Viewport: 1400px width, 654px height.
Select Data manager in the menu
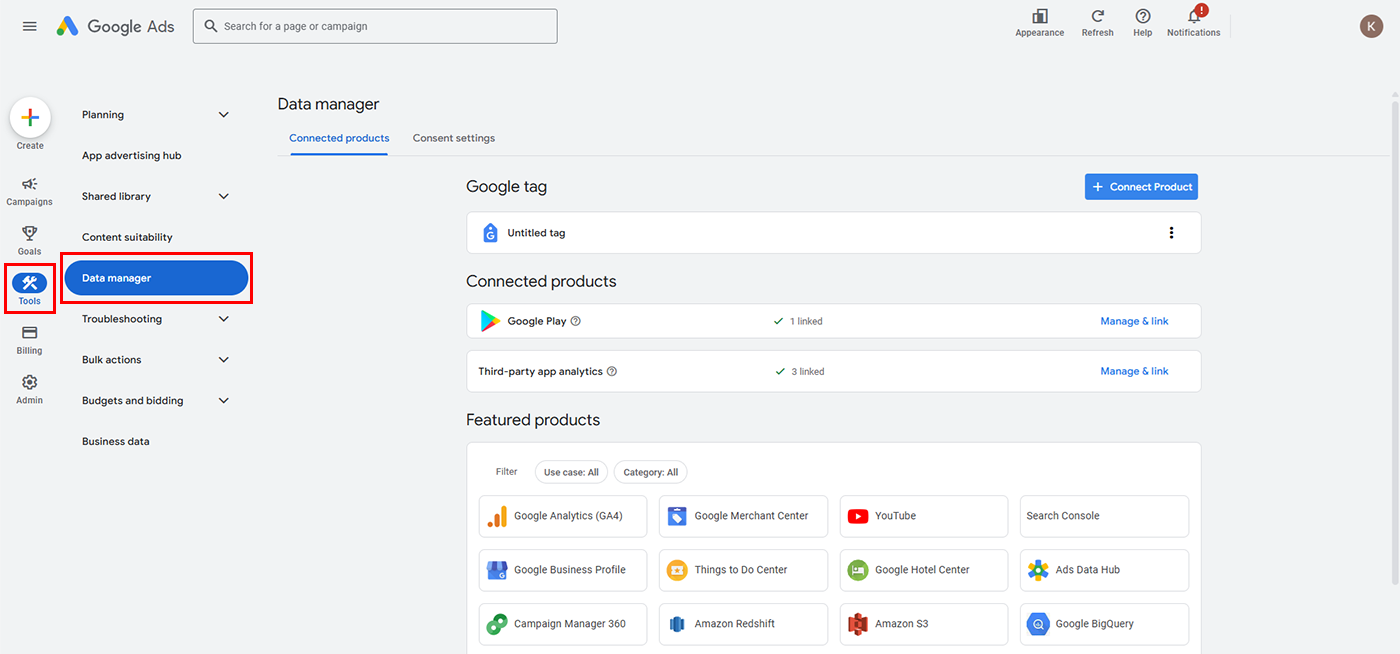[156, 278]
